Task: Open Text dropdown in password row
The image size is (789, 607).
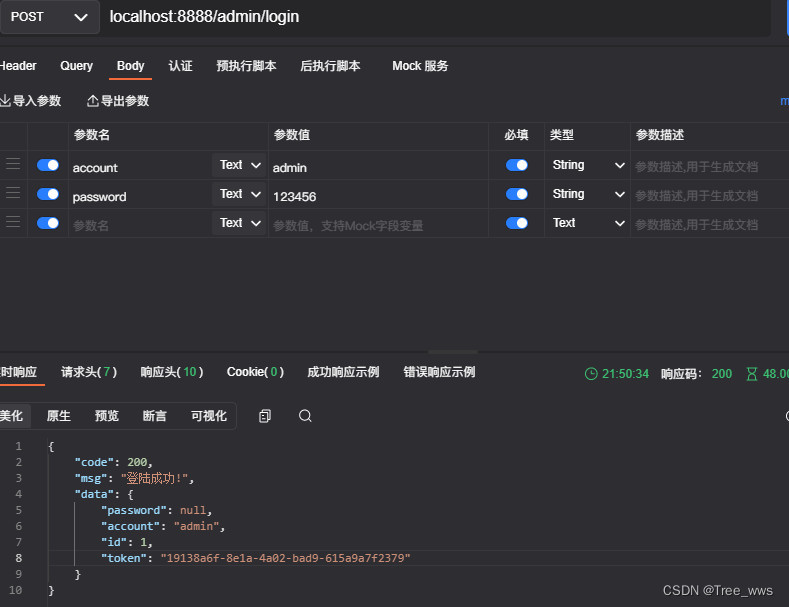Action: 240,194
